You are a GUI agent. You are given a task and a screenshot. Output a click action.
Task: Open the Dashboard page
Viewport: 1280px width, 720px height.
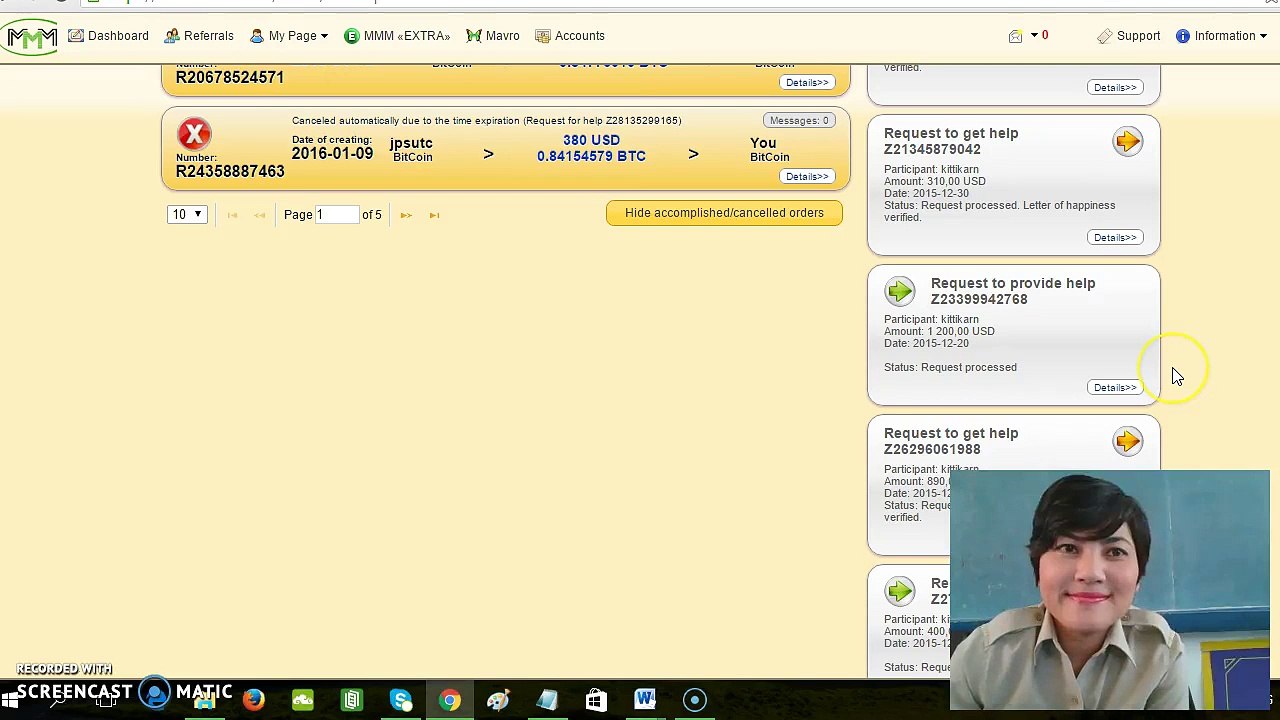coord(108,36)
